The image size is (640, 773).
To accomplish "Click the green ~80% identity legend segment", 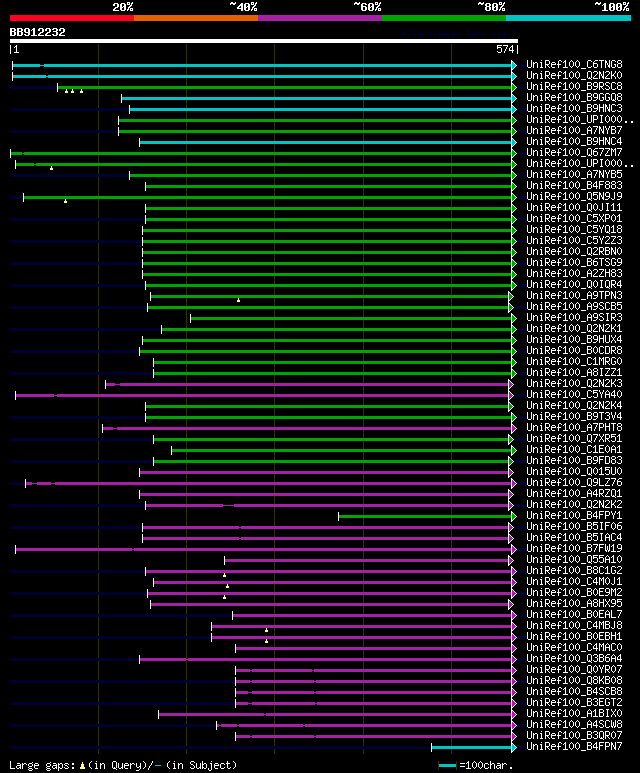I will coord(444,18).
